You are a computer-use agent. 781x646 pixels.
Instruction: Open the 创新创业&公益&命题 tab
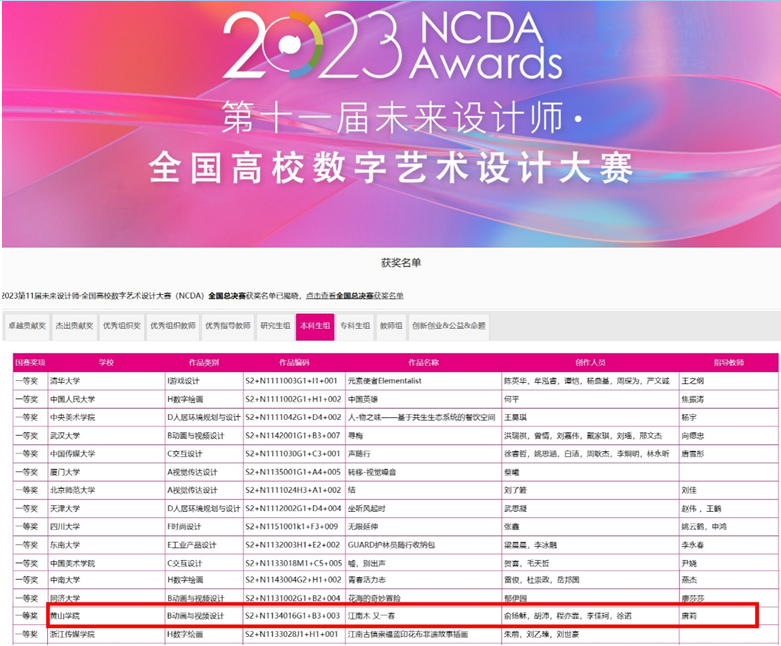(448, 326)
